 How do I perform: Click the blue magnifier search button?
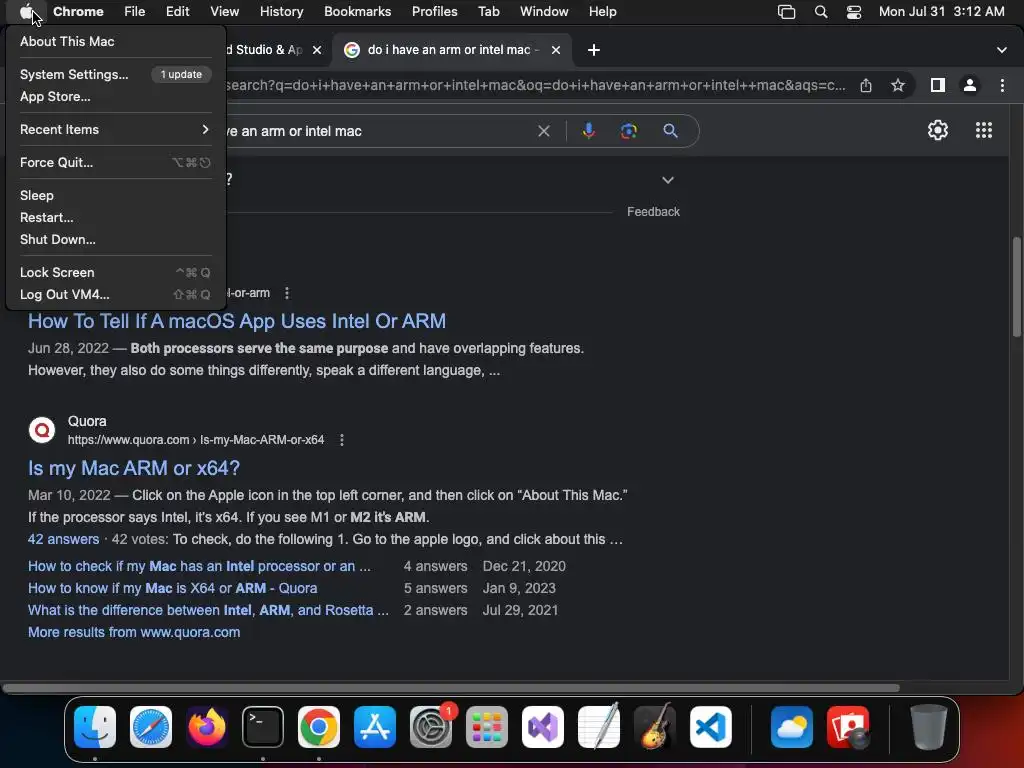[670, 131]
